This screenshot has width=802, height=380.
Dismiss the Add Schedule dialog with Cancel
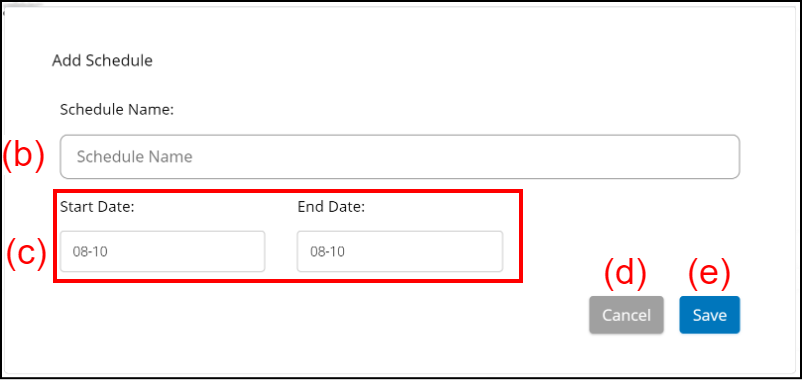[626, 315]
